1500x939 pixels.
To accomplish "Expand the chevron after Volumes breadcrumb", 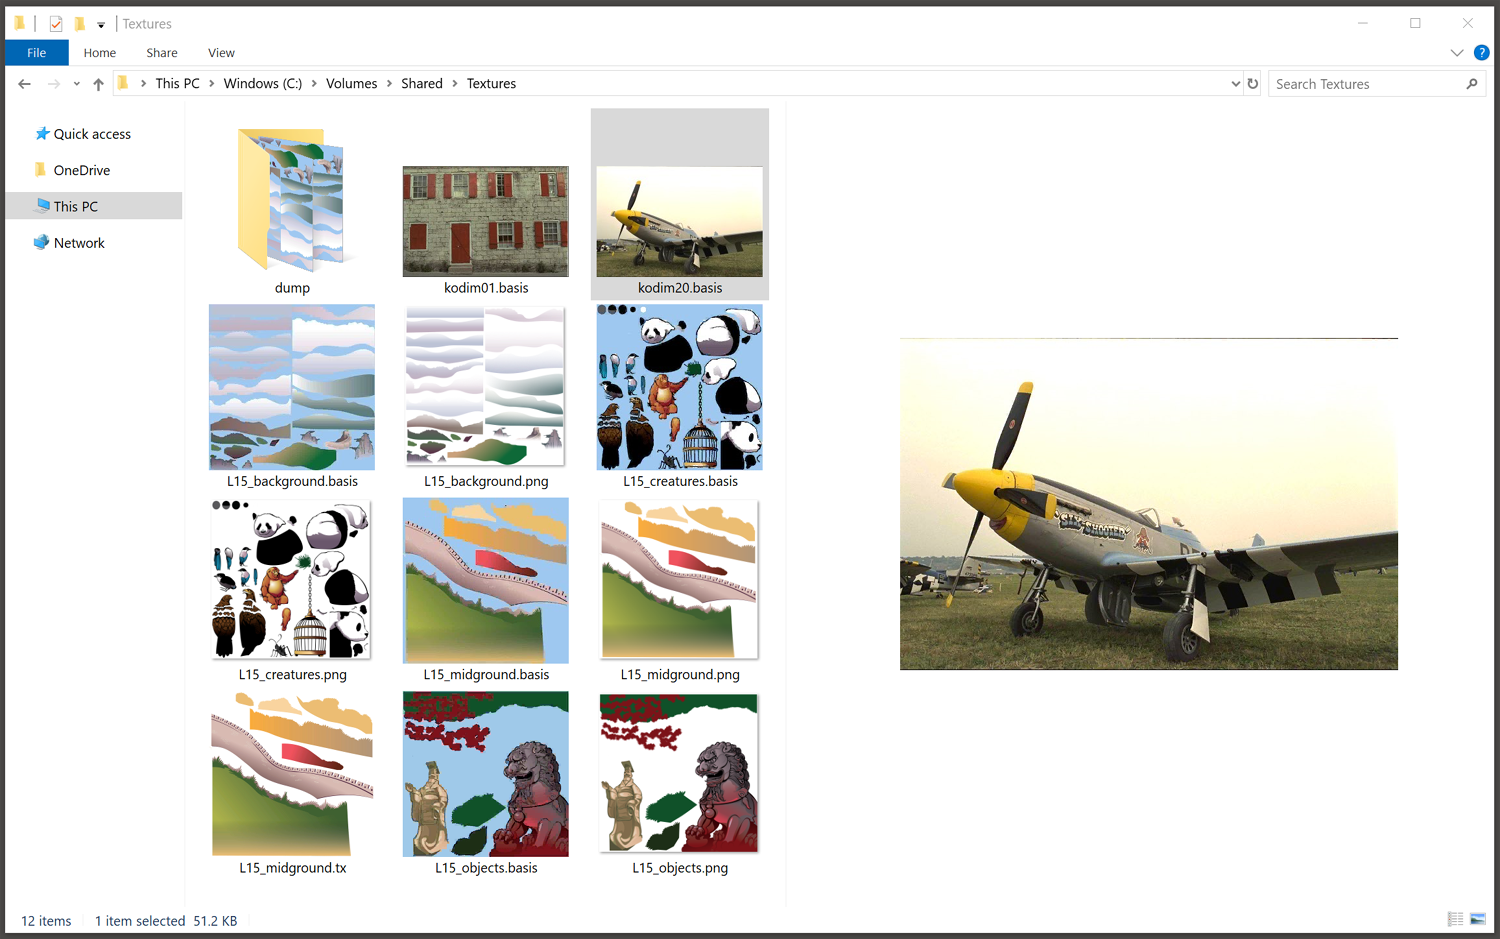I will click(x=390, y=84).
